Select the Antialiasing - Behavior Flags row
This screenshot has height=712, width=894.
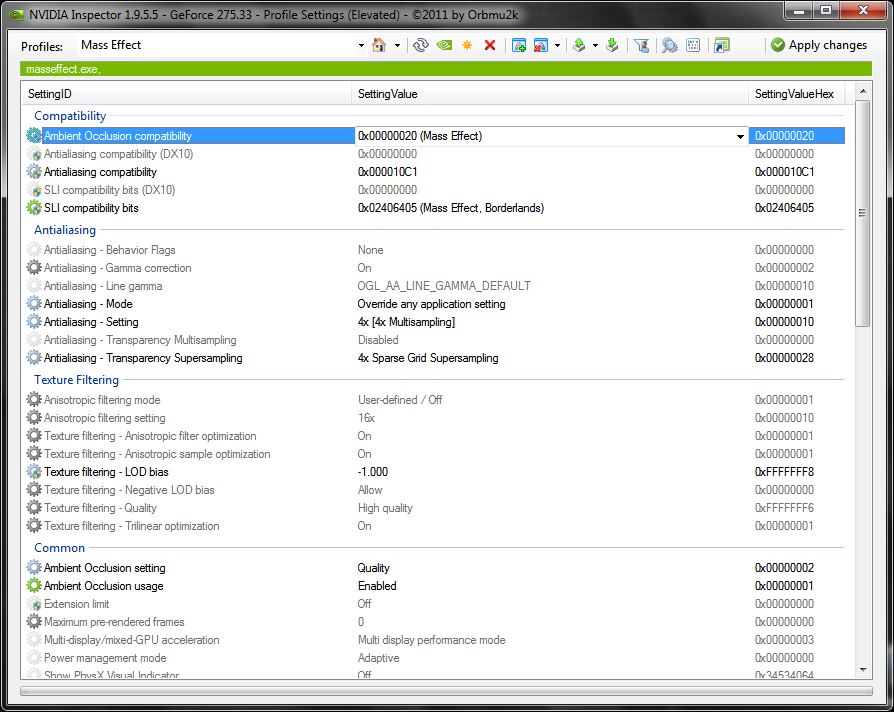click(434, 250)
